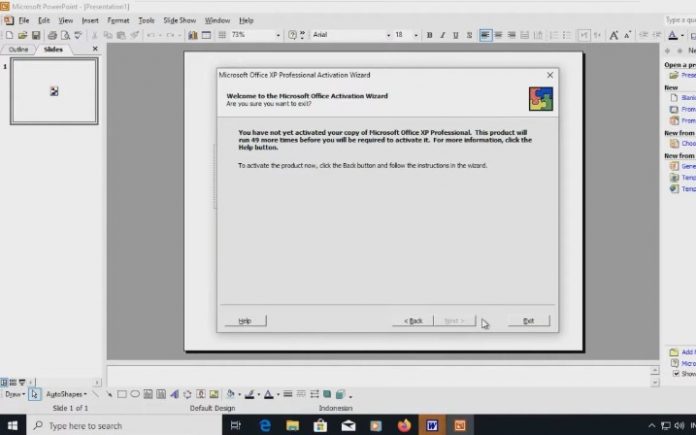
Task: Open the Fill Color dropdown arrow
Action: coord(239,395)
